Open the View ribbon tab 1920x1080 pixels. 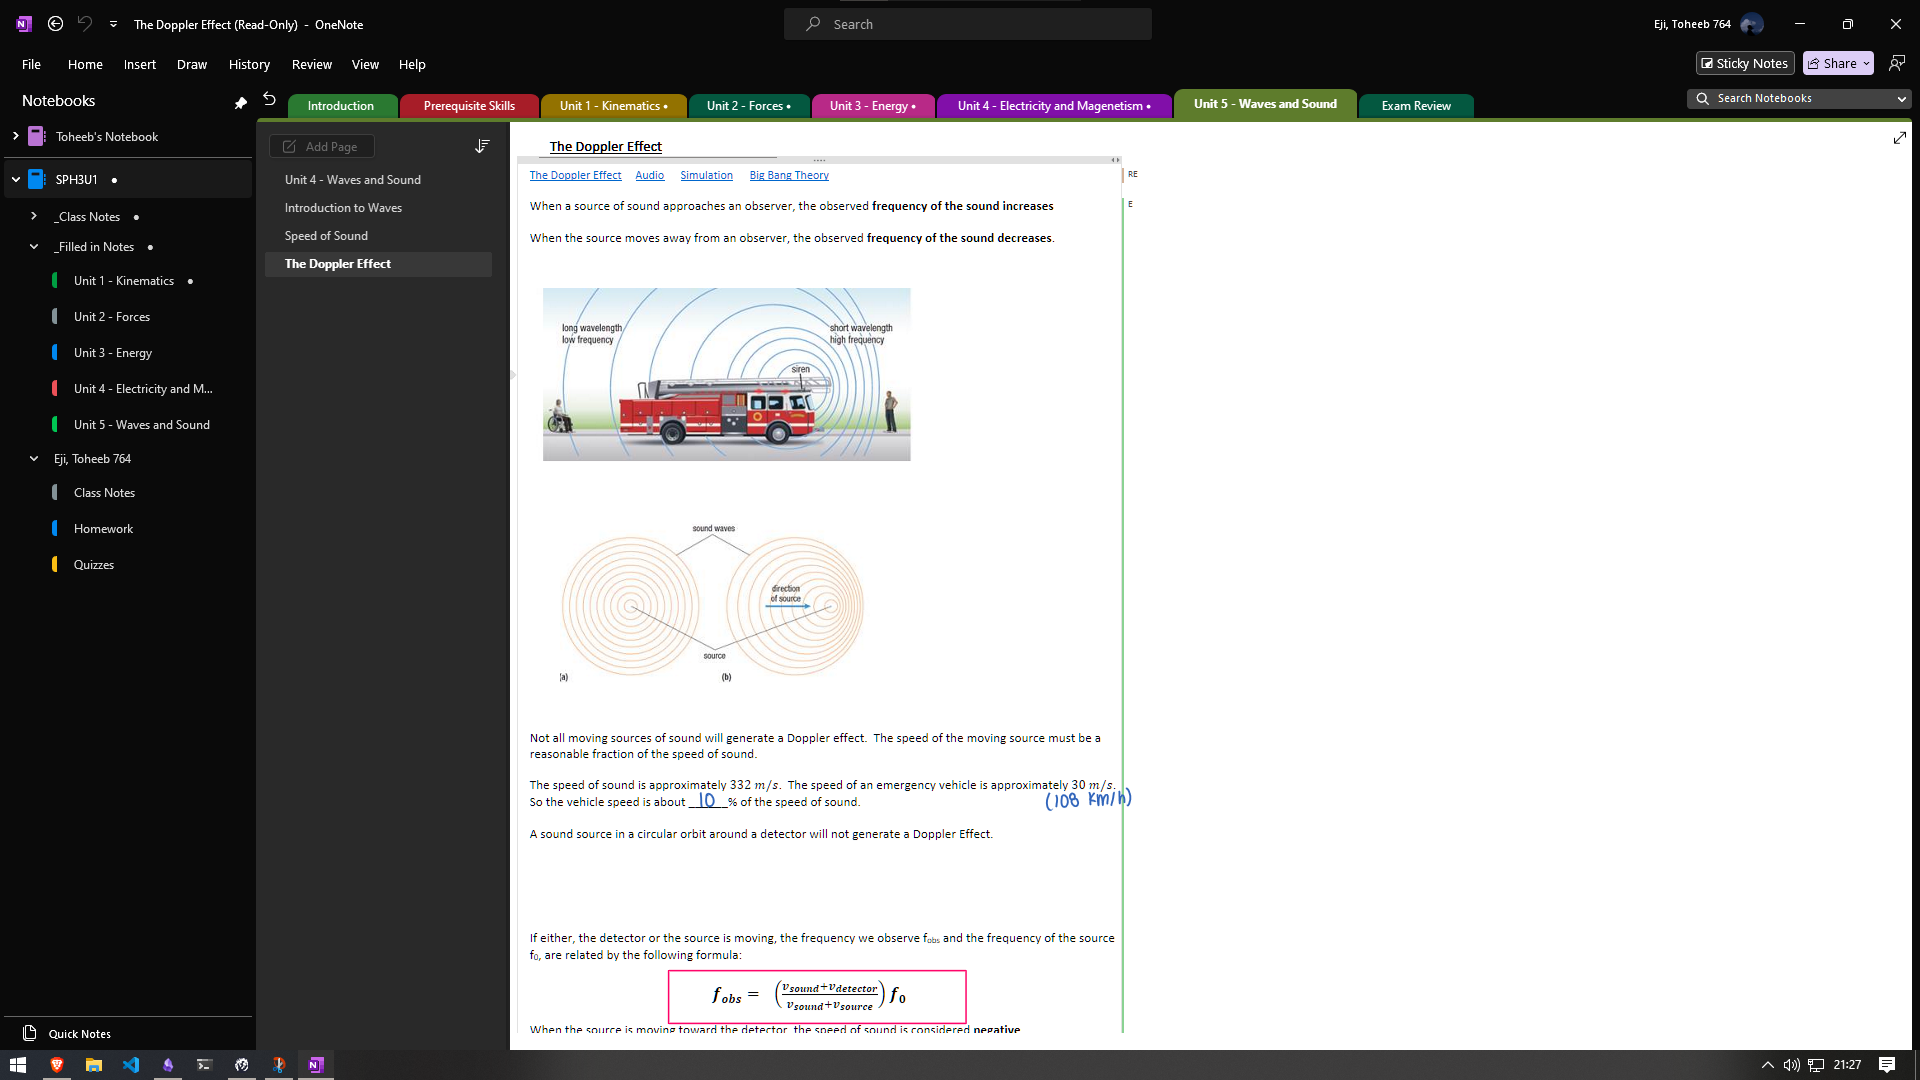(365, 64)
